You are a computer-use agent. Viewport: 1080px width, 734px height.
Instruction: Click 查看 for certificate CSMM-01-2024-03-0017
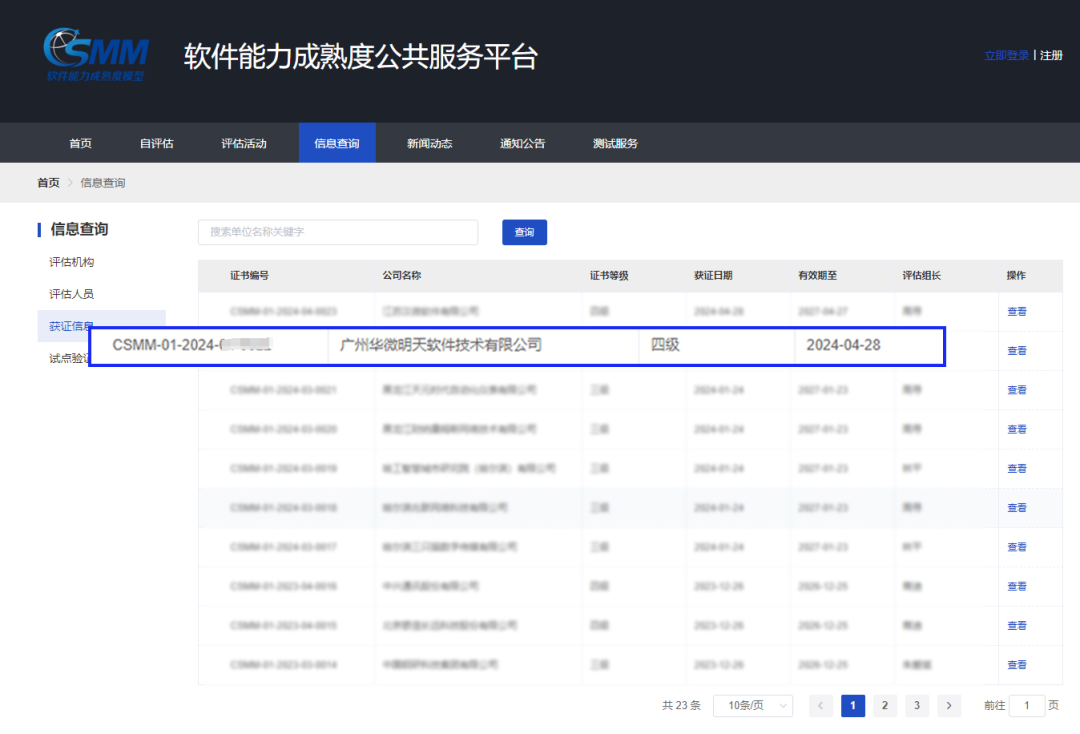tap(1017, 547)
